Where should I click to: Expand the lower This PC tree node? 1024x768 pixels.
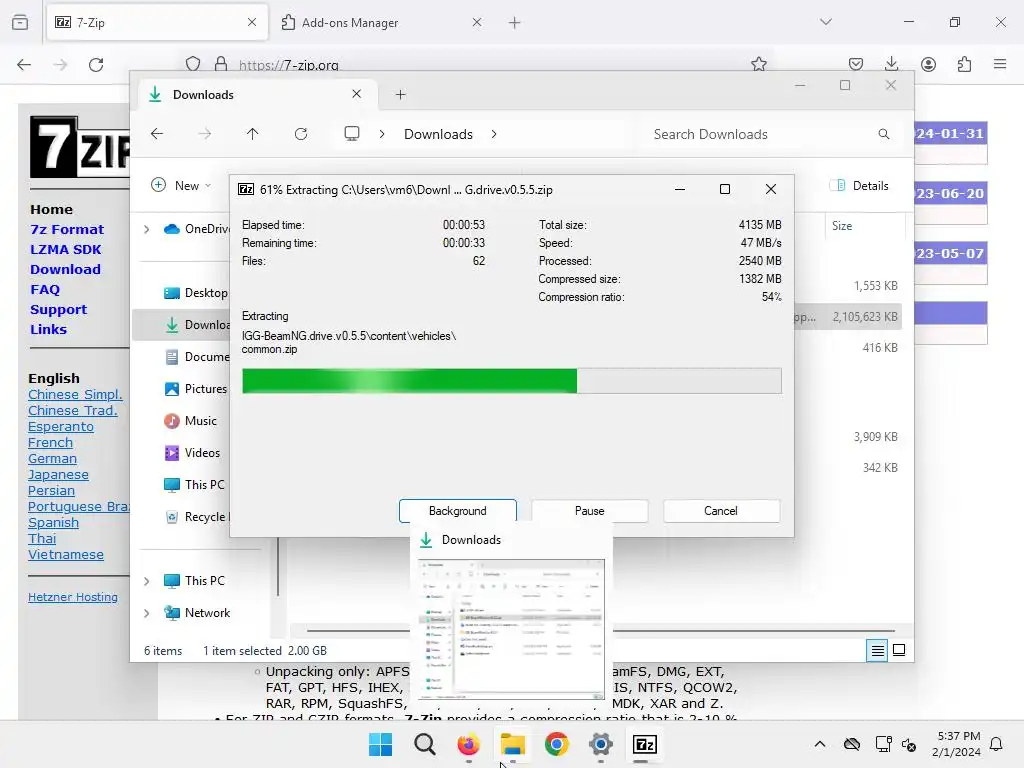pyautogui.click(x=147, y=581)
